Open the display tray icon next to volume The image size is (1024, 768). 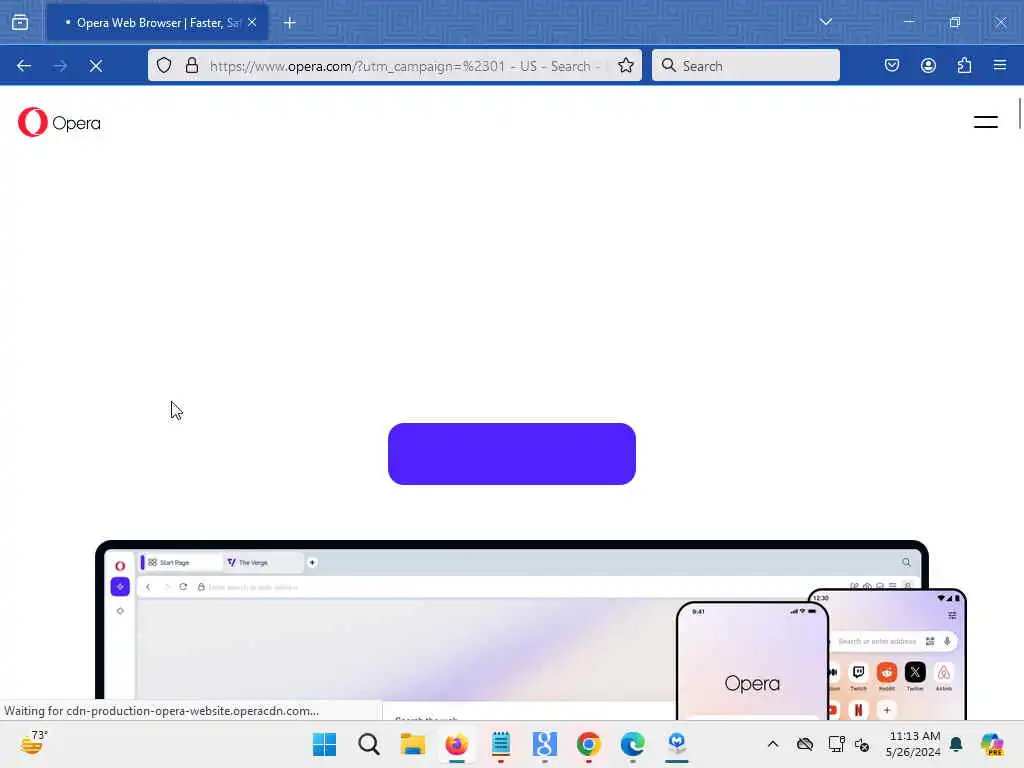837,744
